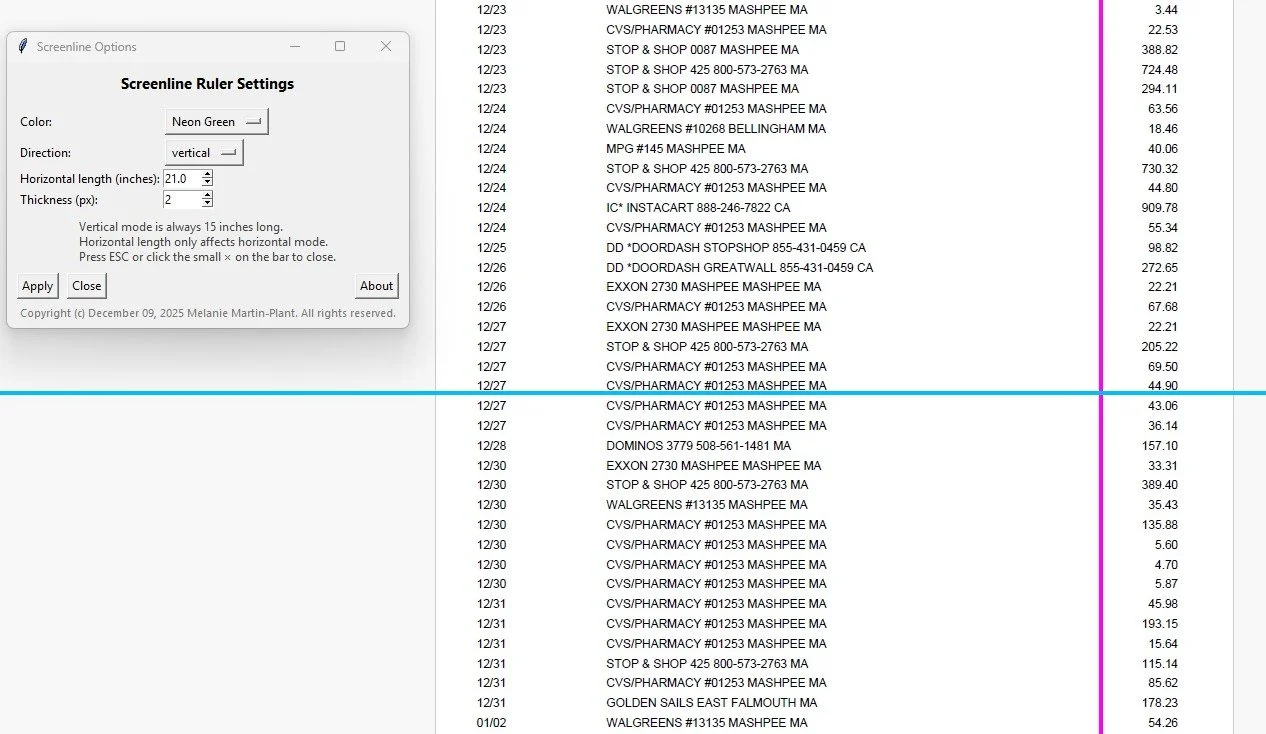Minimize the Screenline Options window
The width and height of the screenshot is (1266, 734).
[x=295, y=47]
